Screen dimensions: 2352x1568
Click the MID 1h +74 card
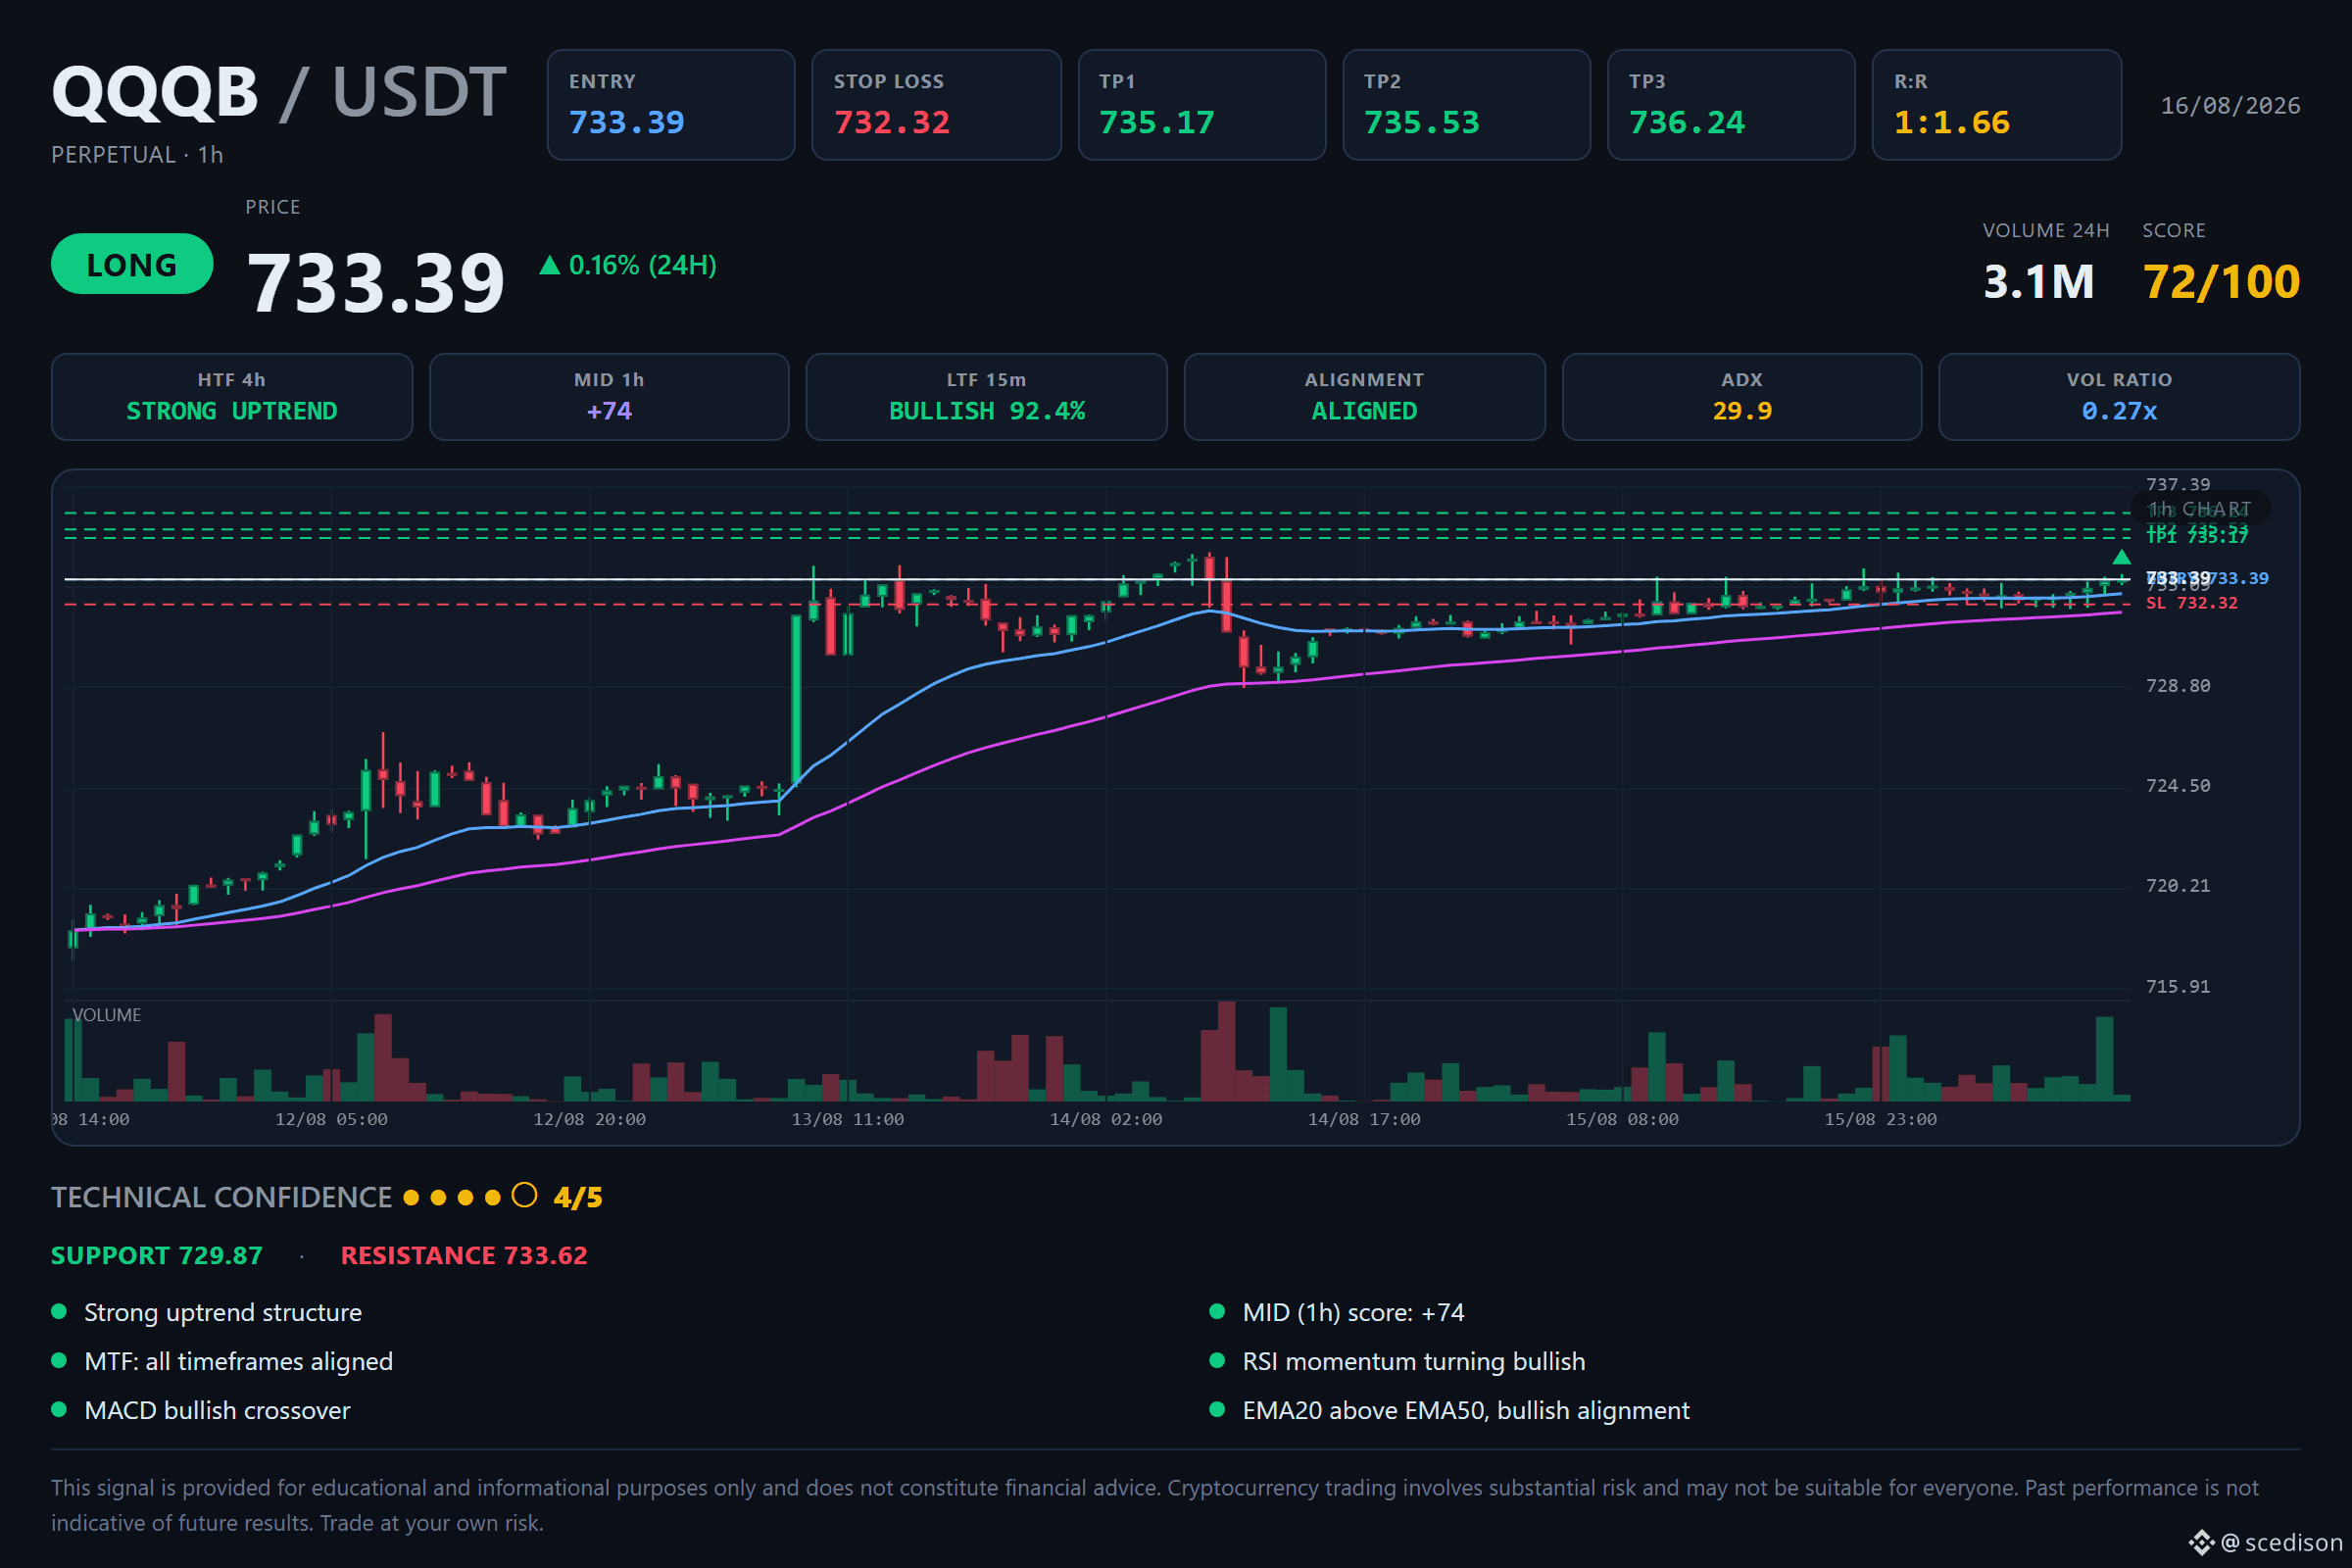tap(609, 397)
